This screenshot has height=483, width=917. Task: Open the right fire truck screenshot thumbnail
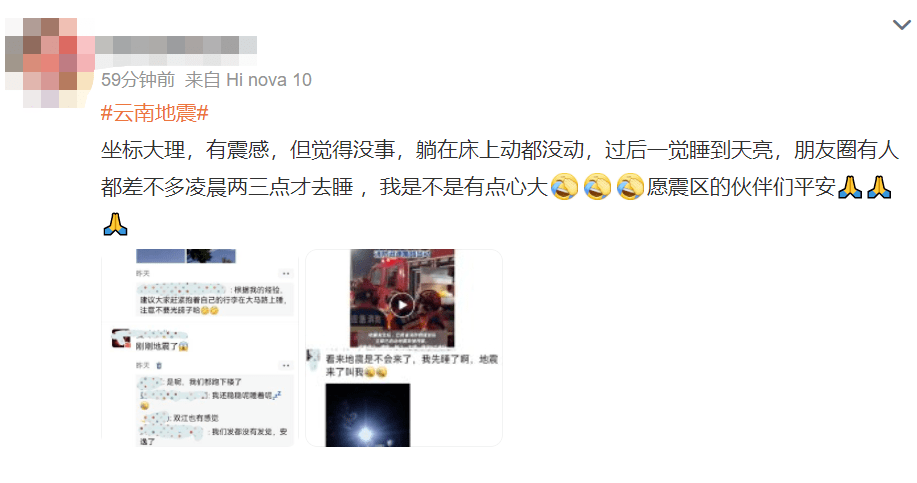pyautogui.click(x=404, y=348)
